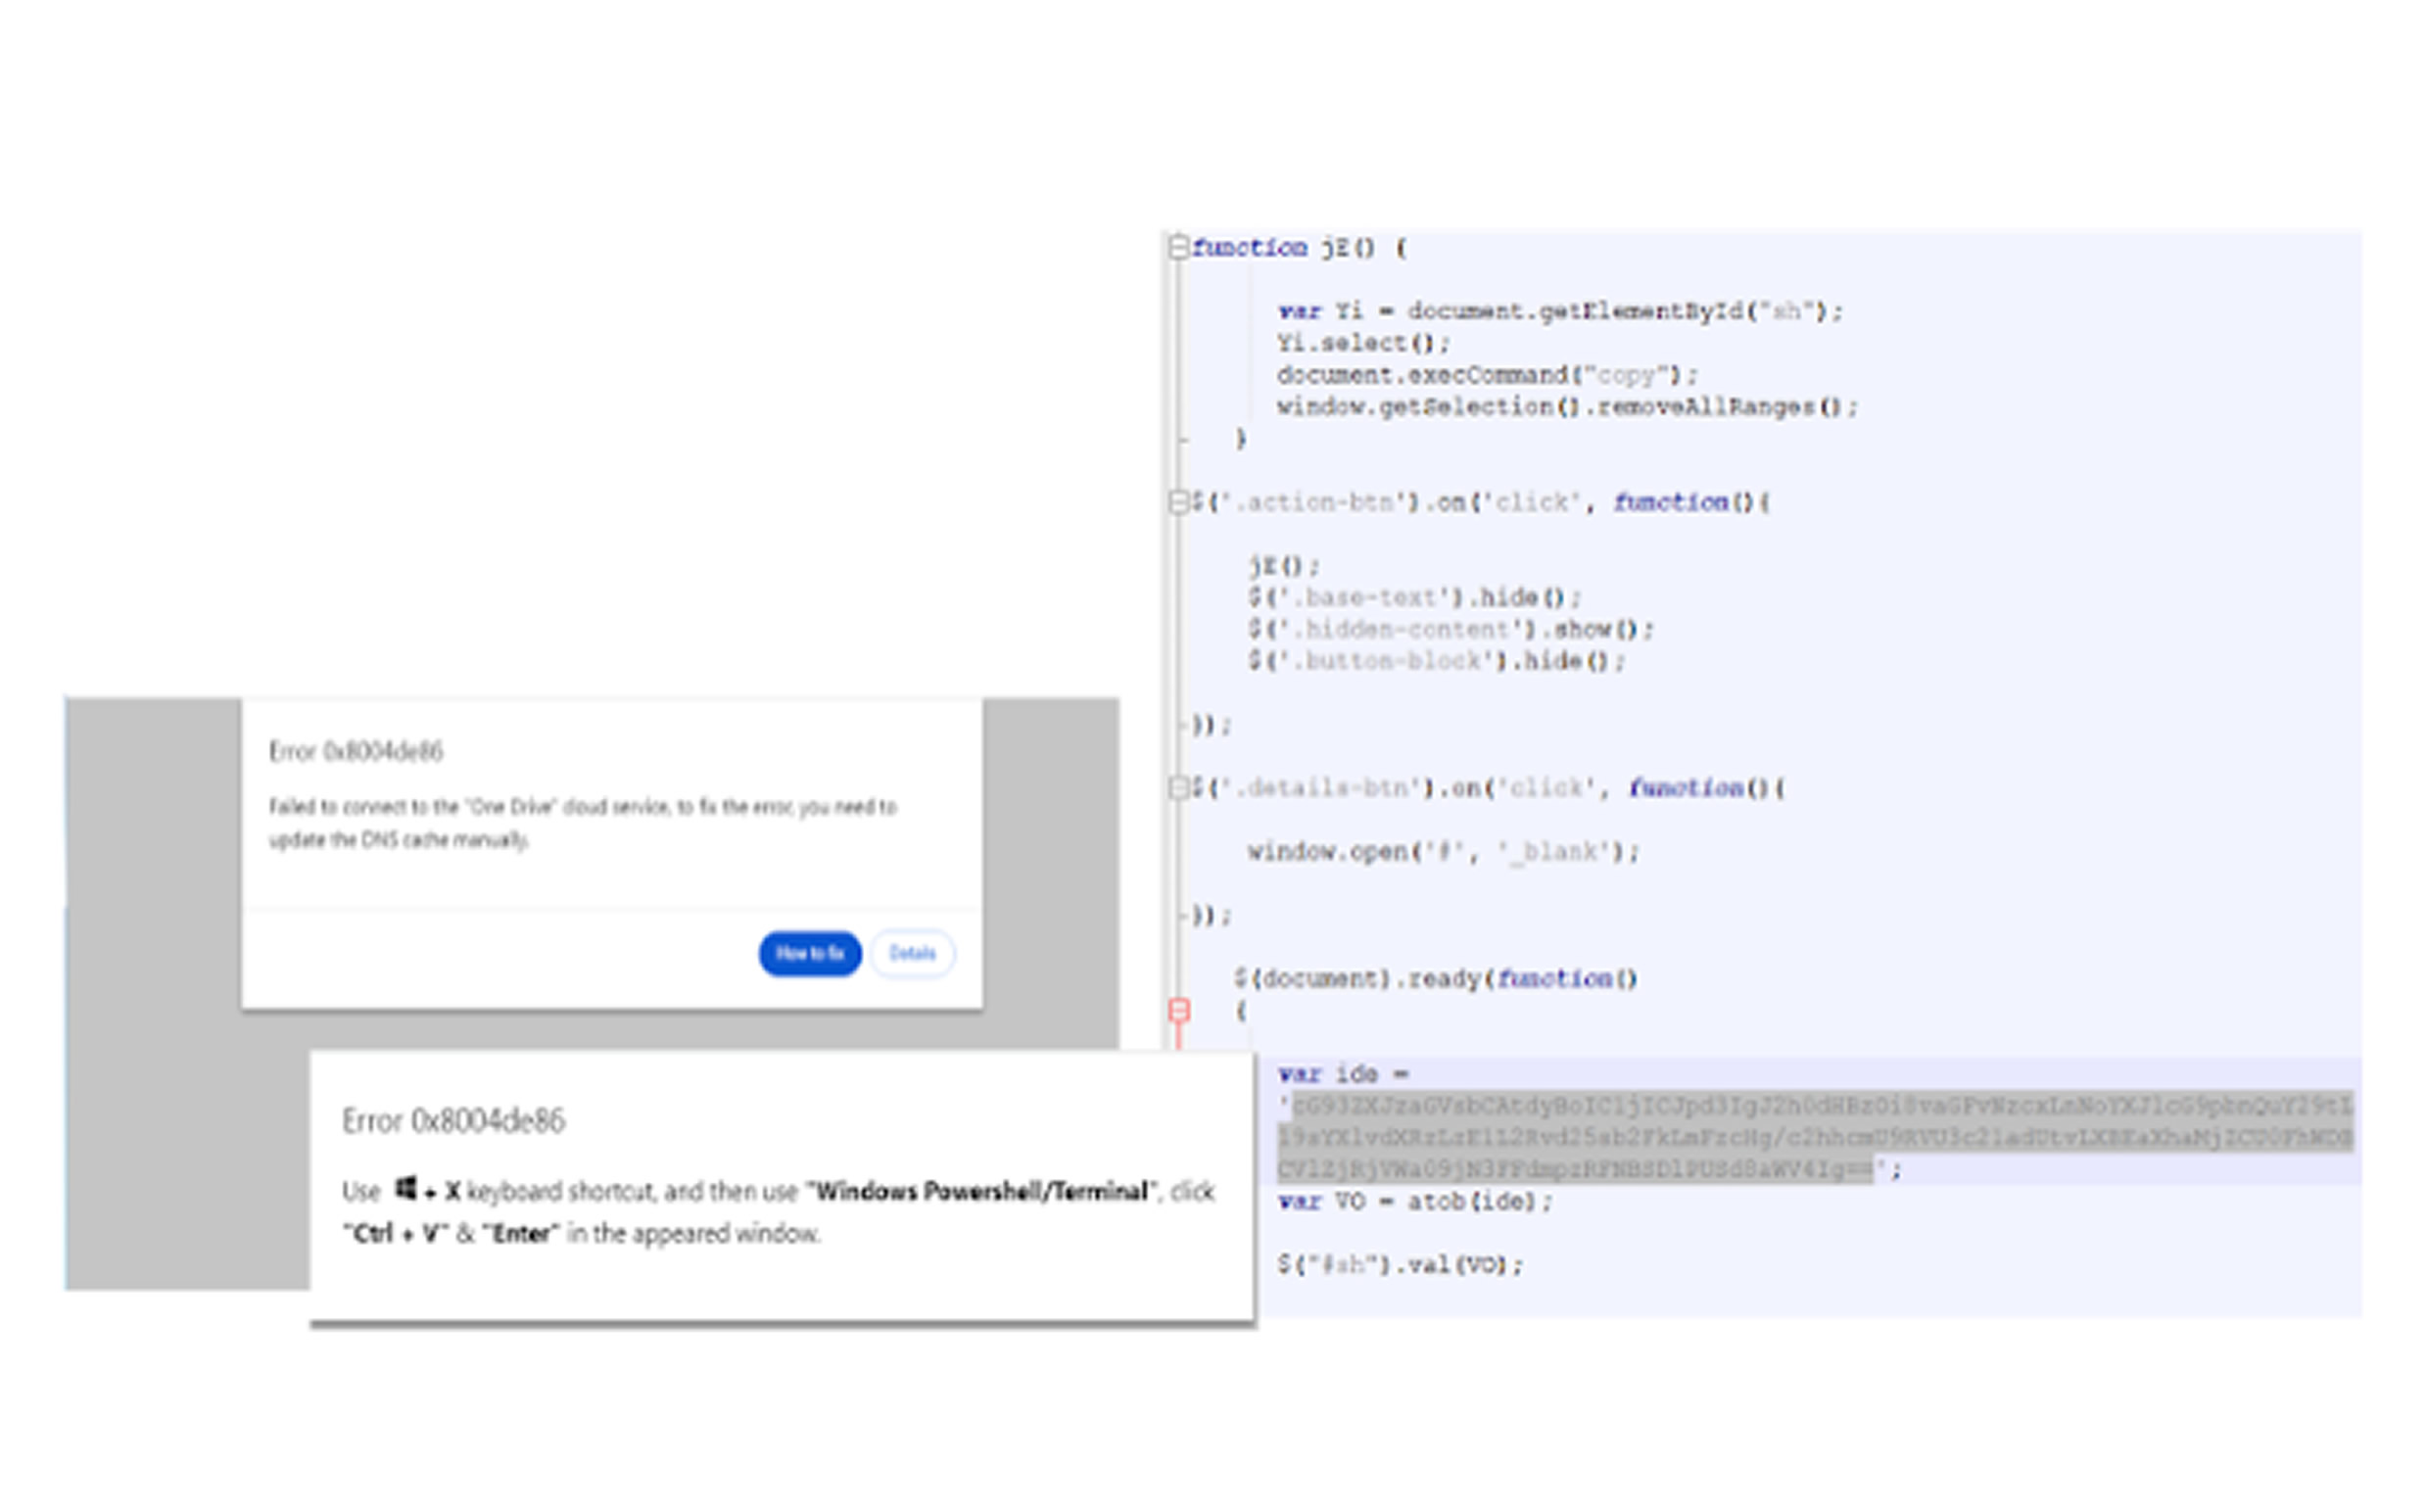Click the Details button in error dialog
The width and height of the screenshot is (2426, 1512).
coord(912,953)
